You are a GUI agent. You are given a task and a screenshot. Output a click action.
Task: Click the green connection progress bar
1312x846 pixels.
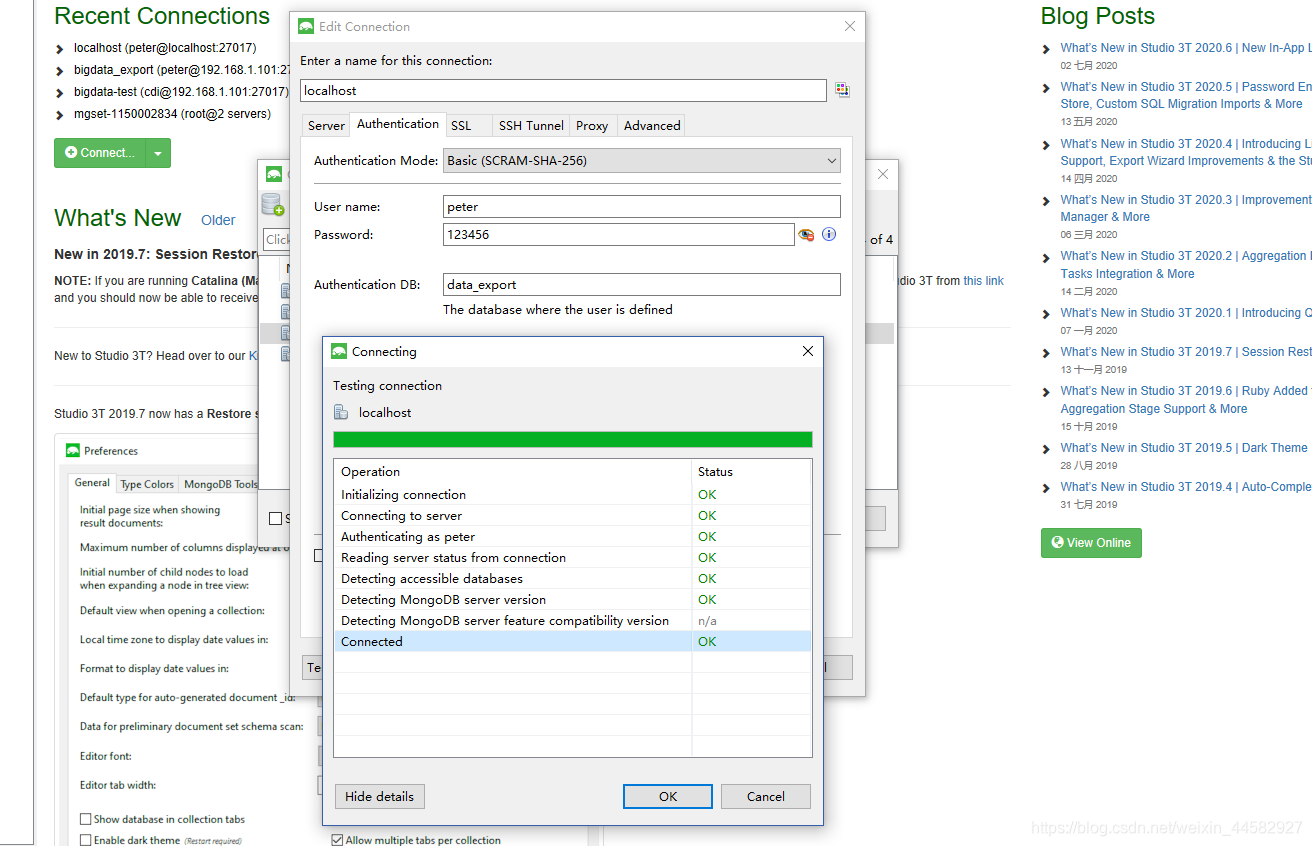click(572, 439)
